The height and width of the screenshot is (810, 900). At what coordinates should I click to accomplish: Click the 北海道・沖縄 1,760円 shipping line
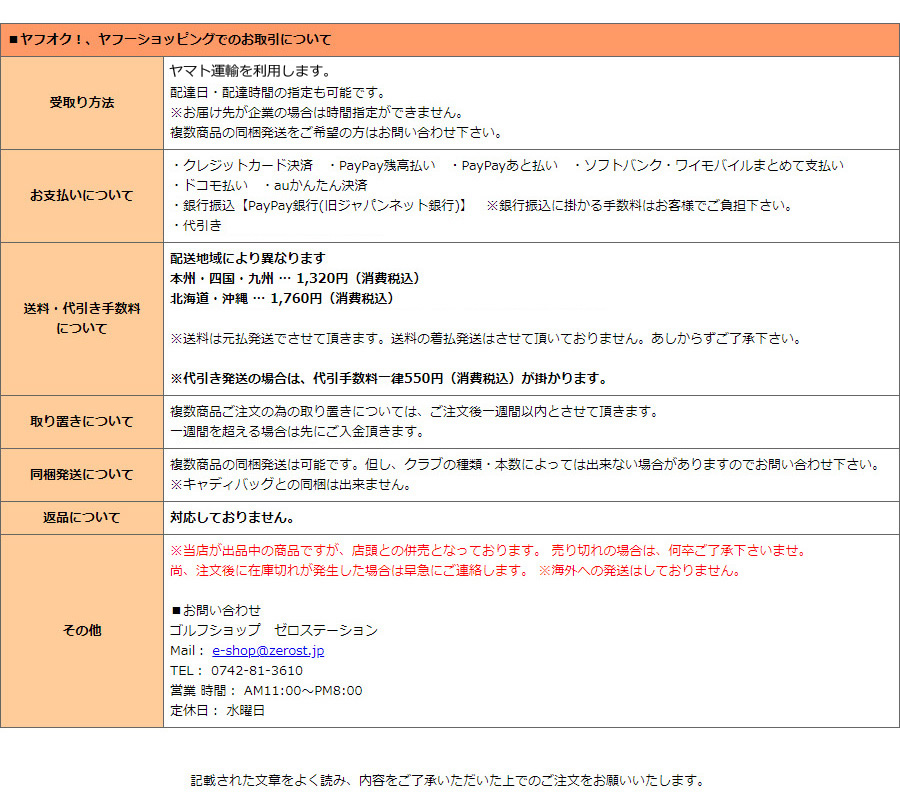coord(283,298)
